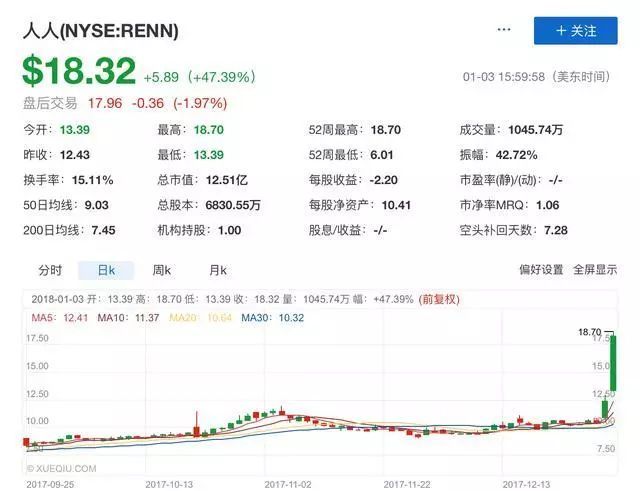Image resolution: width=640 pixels, height=491 pixels.
Task: Switch to the 分时 intraday chart tab
Action: 50,270
